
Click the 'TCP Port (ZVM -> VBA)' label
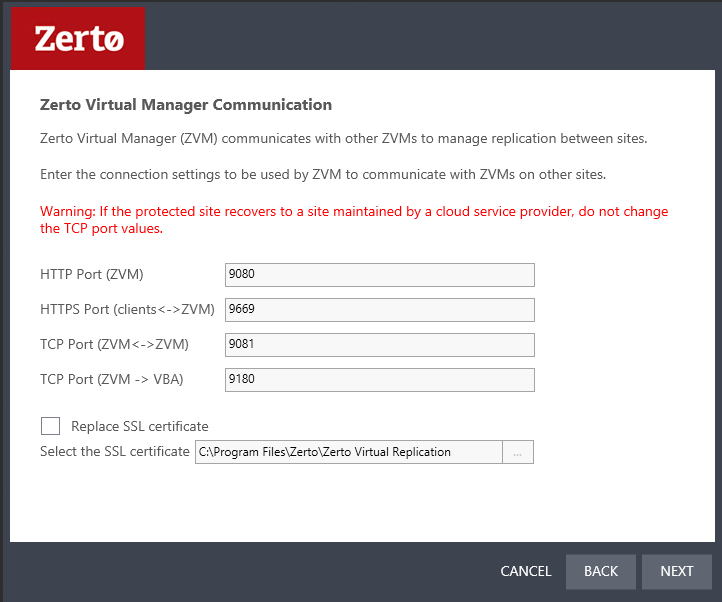coord(111,380)
